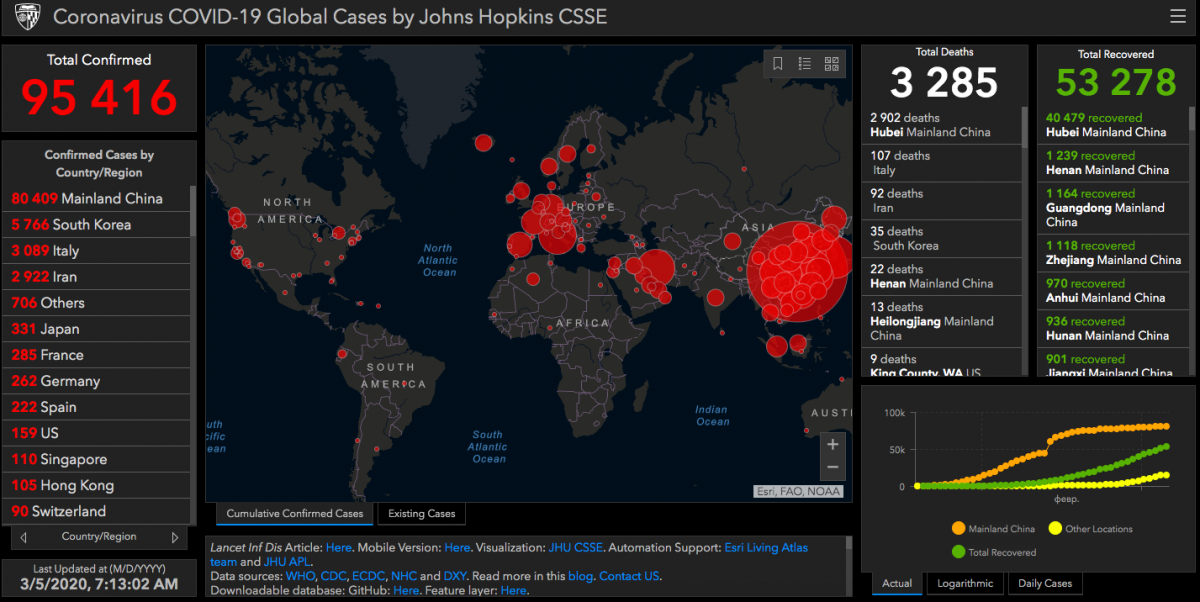Zoom out on the map with minus button

coord(832,468)
